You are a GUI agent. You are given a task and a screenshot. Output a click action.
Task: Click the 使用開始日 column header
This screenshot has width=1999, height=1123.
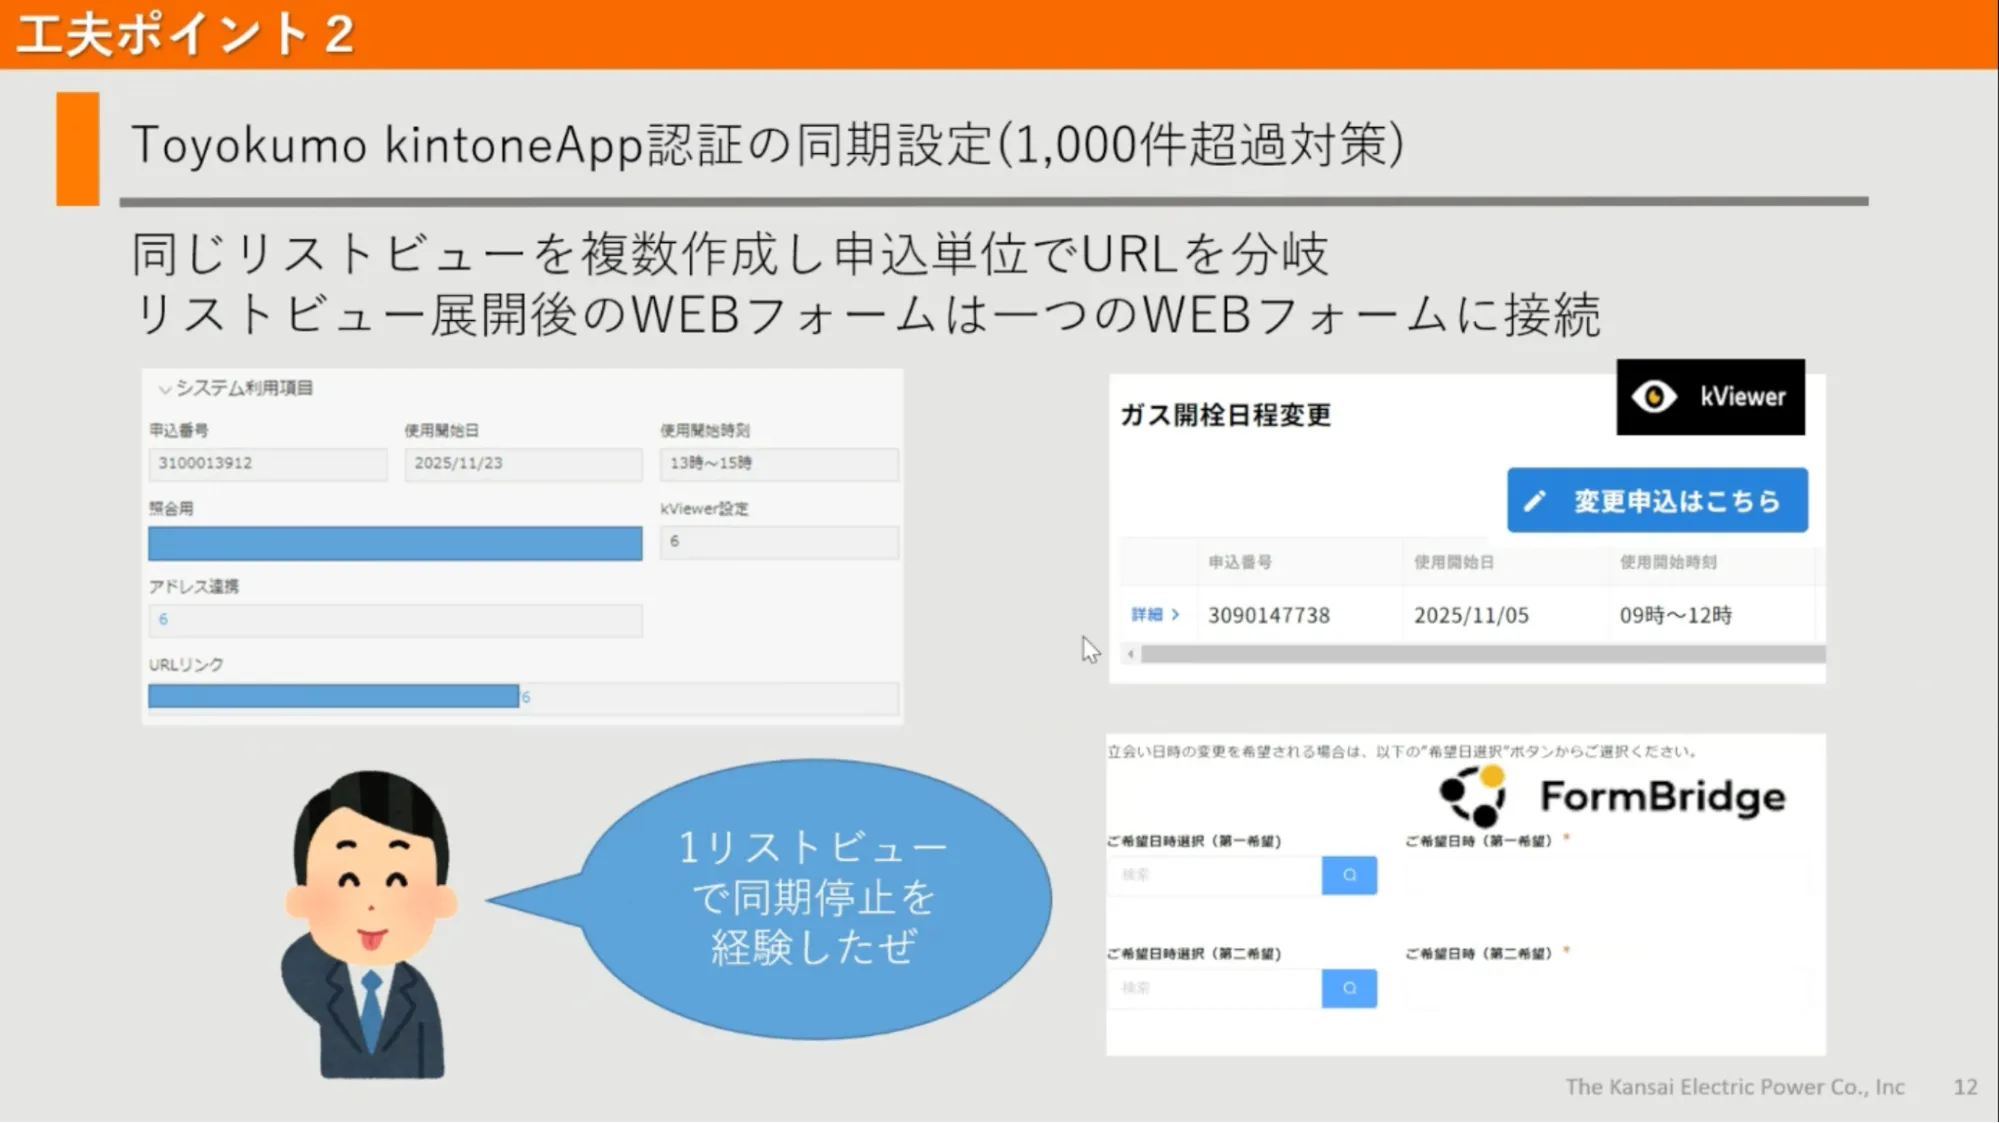point(1453,562)
